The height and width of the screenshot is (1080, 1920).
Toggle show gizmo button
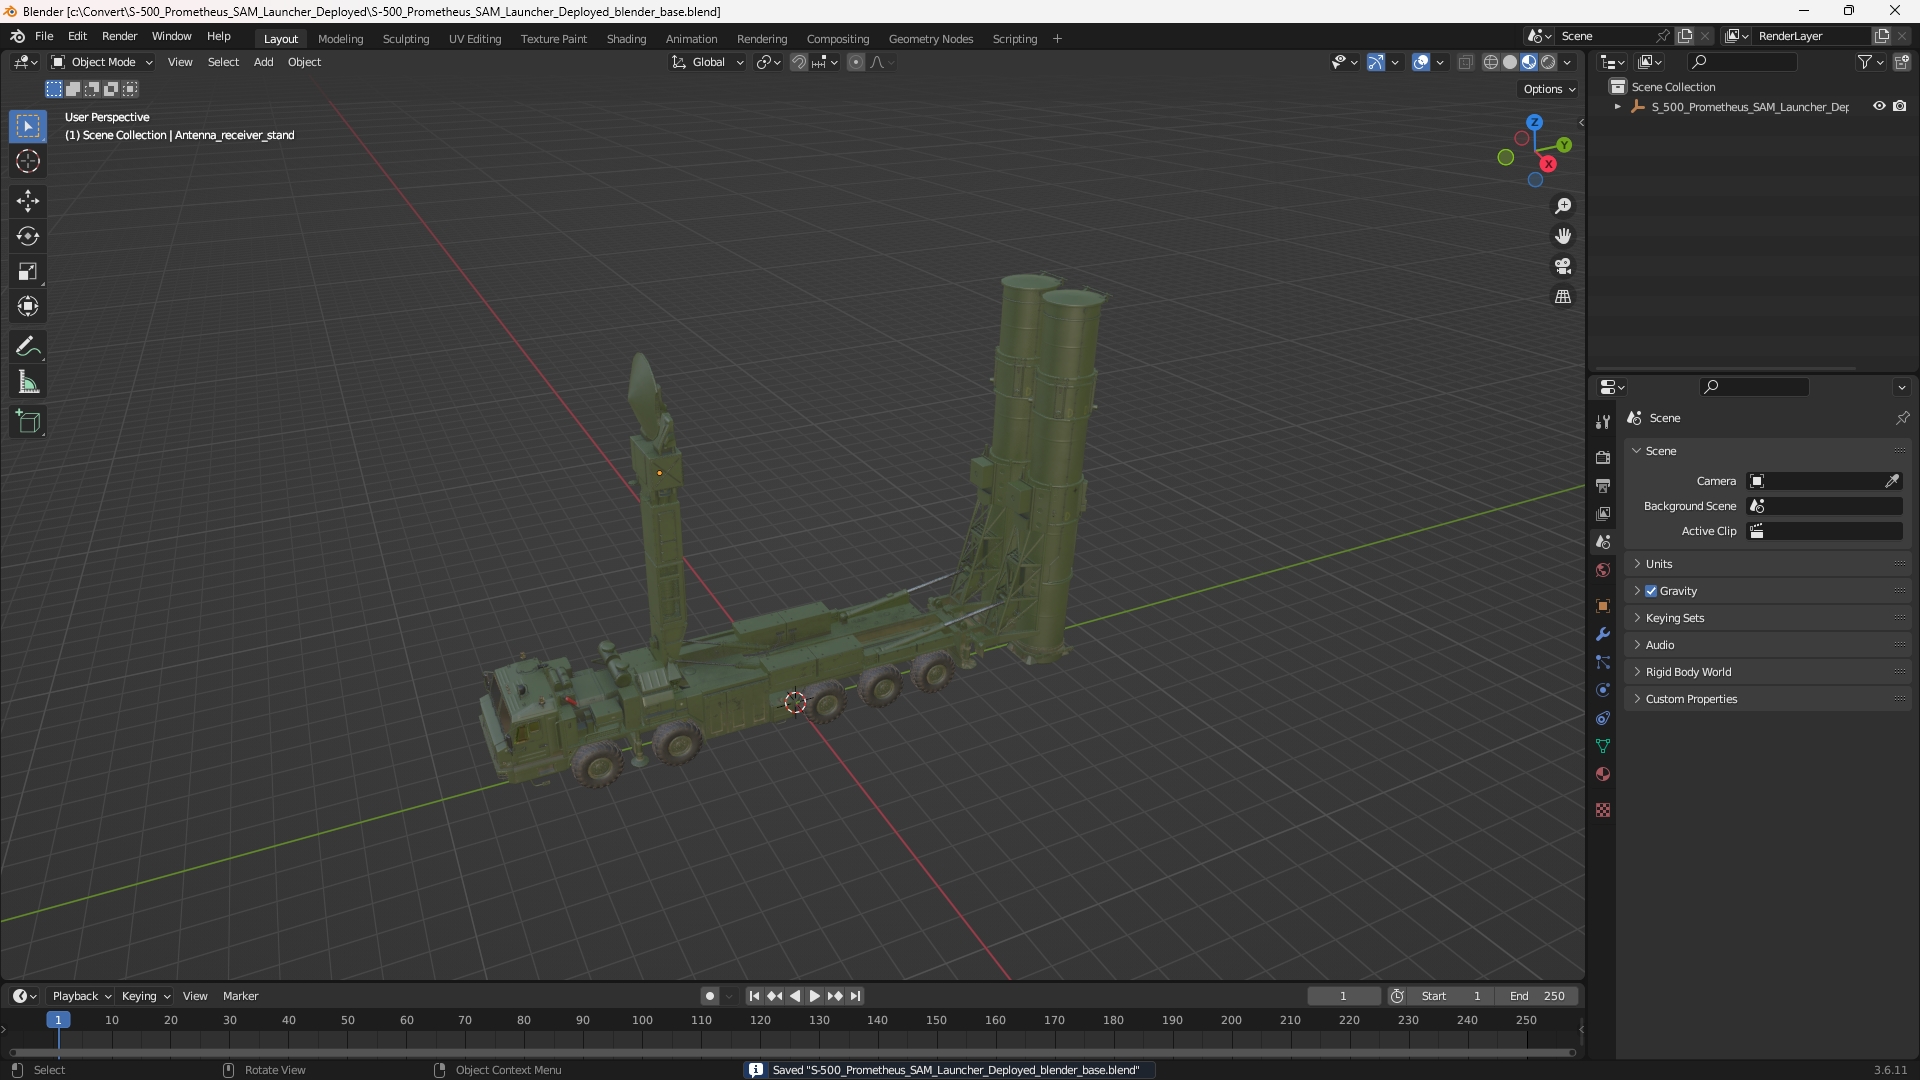pos(1376,62)
